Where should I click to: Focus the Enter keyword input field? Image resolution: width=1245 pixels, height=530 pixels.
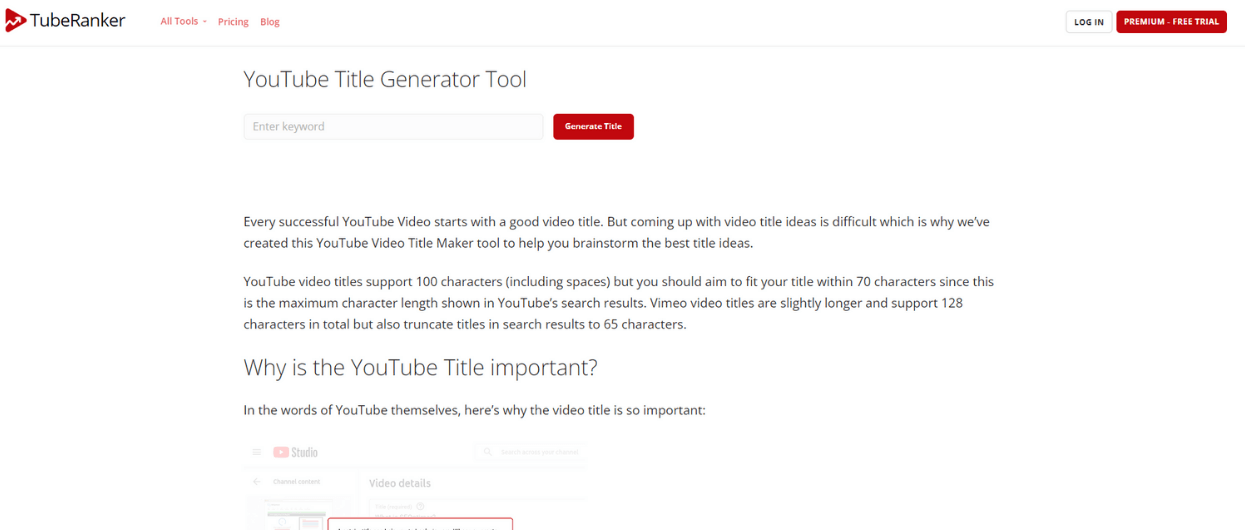point(393,127)
